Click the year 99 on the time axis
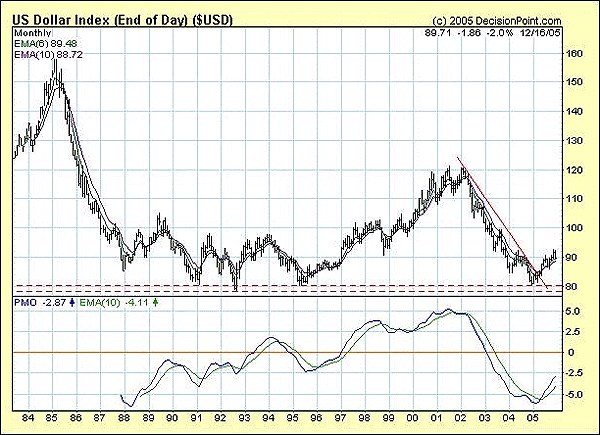Image resolution: width=600 pixels, height=435 pixels. (x=389, y=417)
